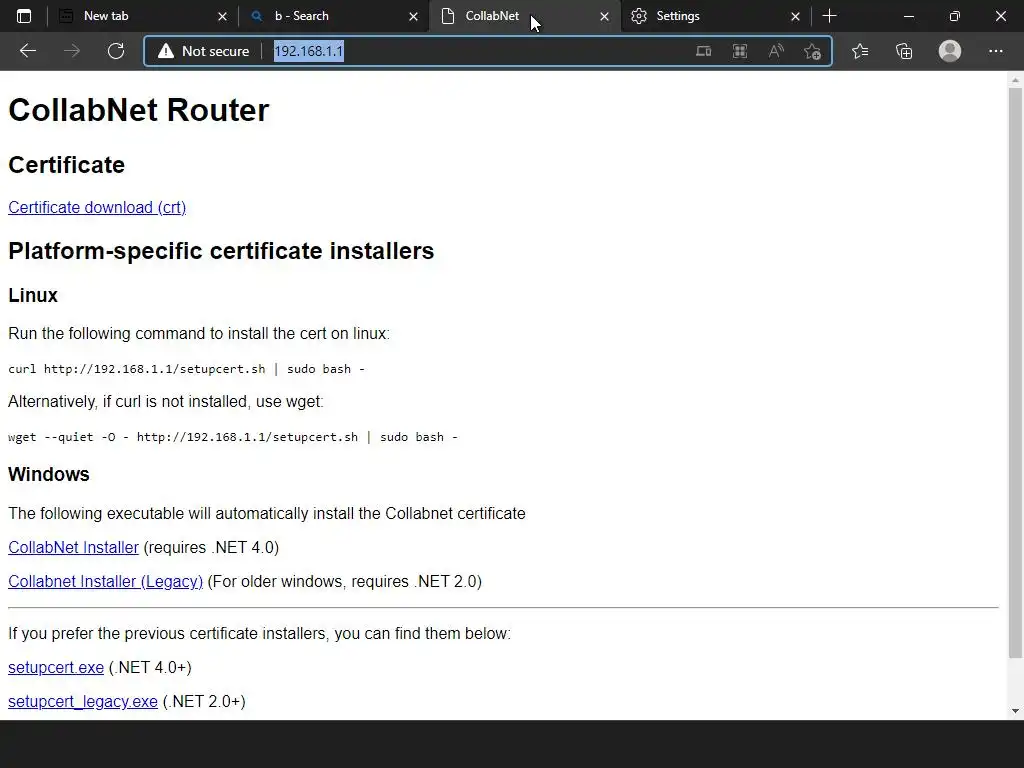This screenshot has height=768, width=1024.
Task: Download the certificate via the crt link
Action: point(97,207)
